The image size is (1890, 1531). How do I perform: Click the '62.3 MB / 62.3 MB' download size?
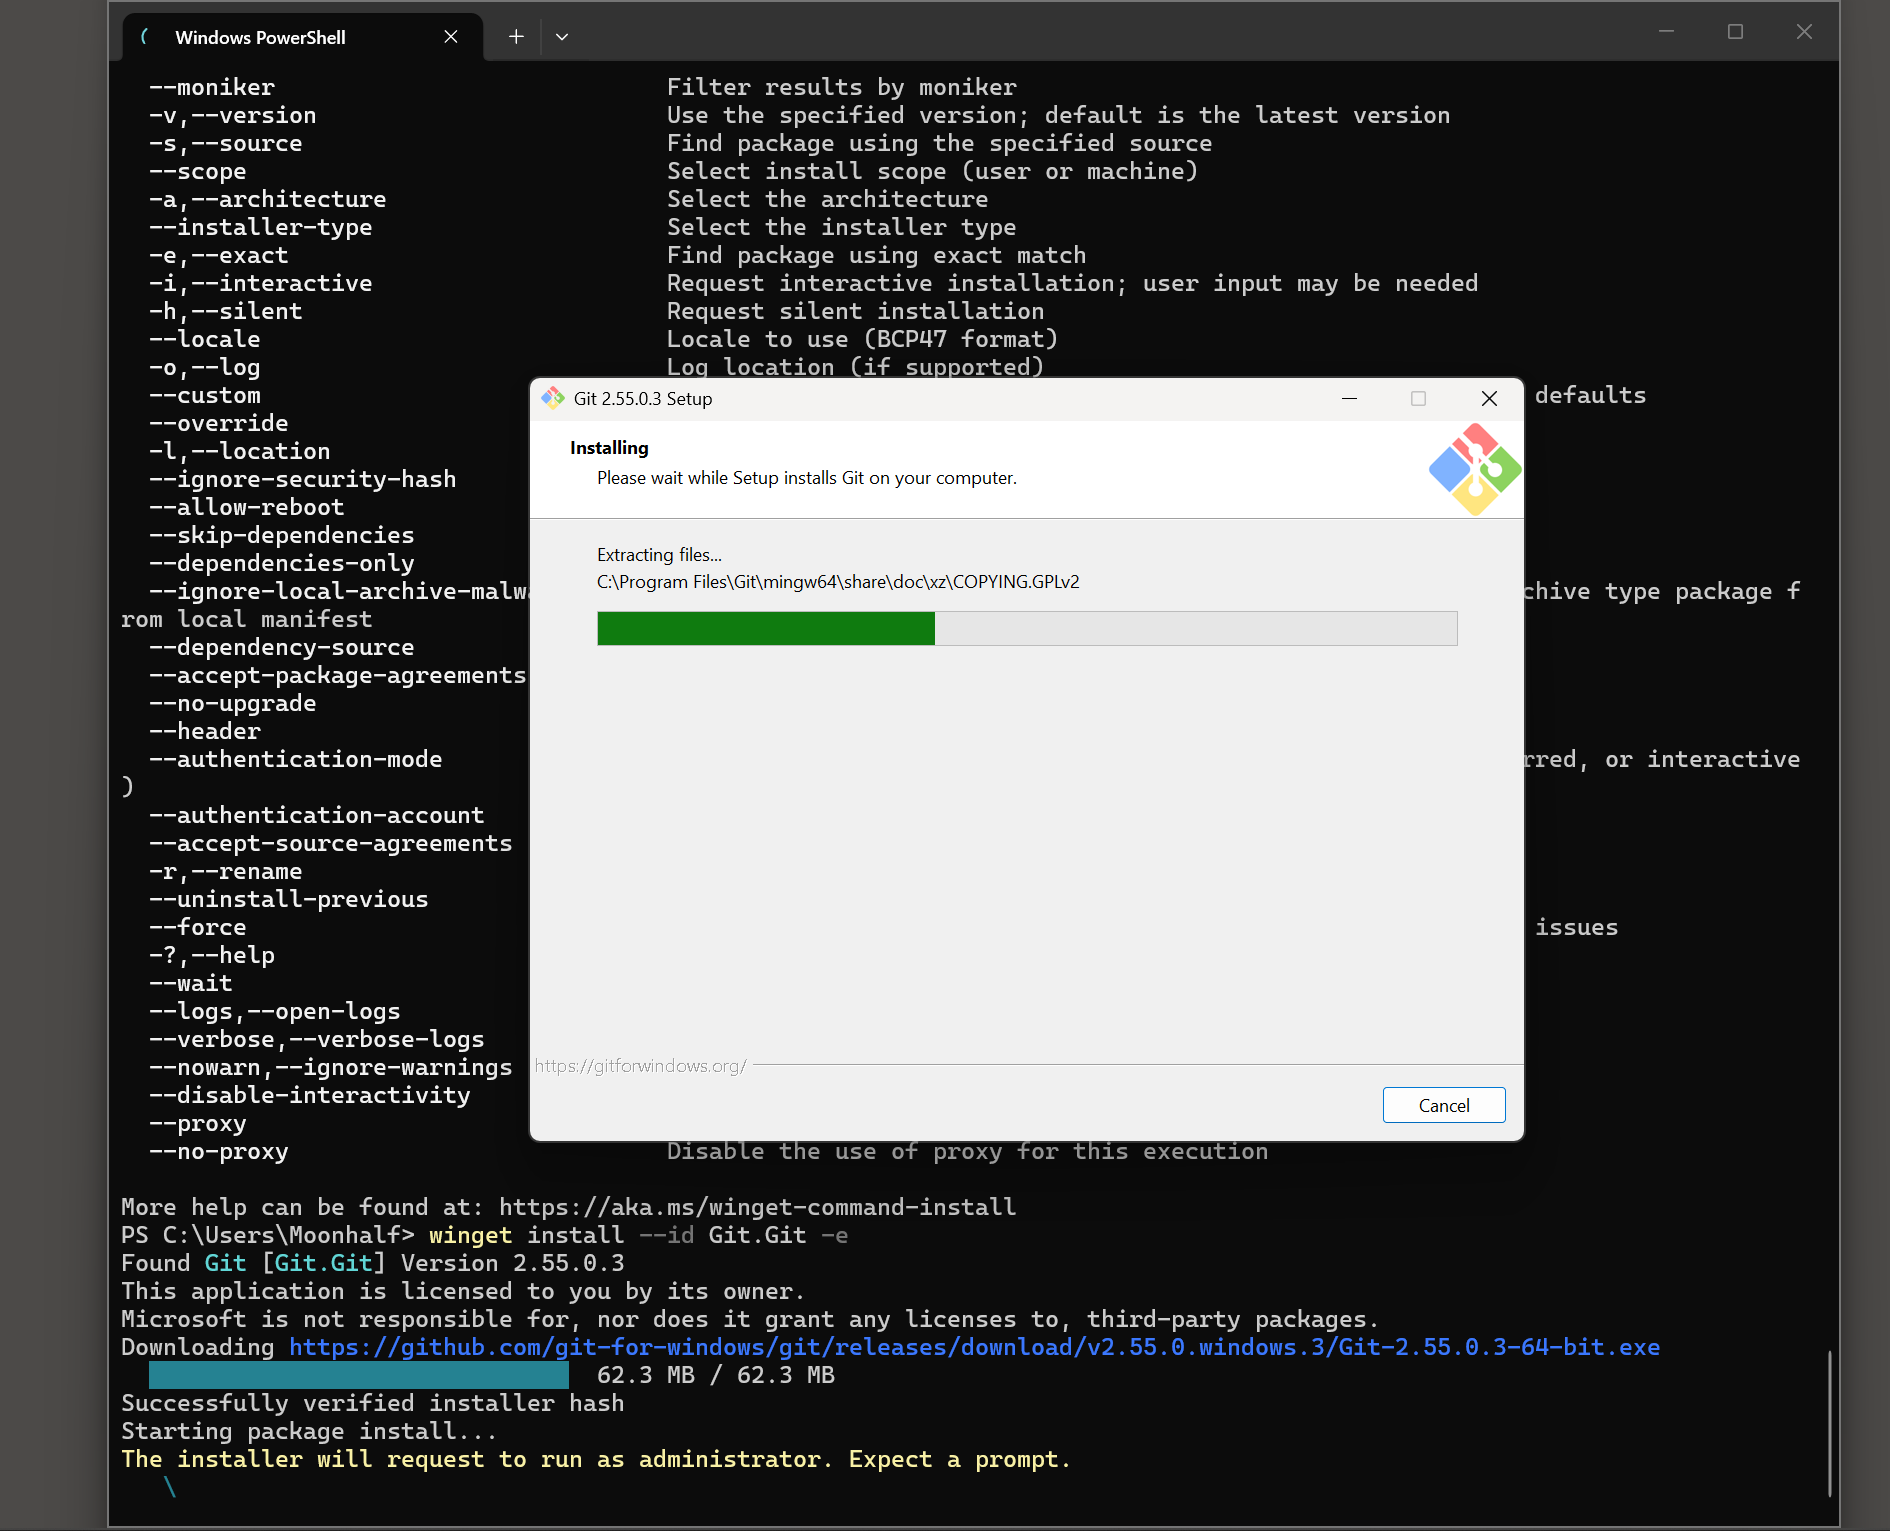716,1375
